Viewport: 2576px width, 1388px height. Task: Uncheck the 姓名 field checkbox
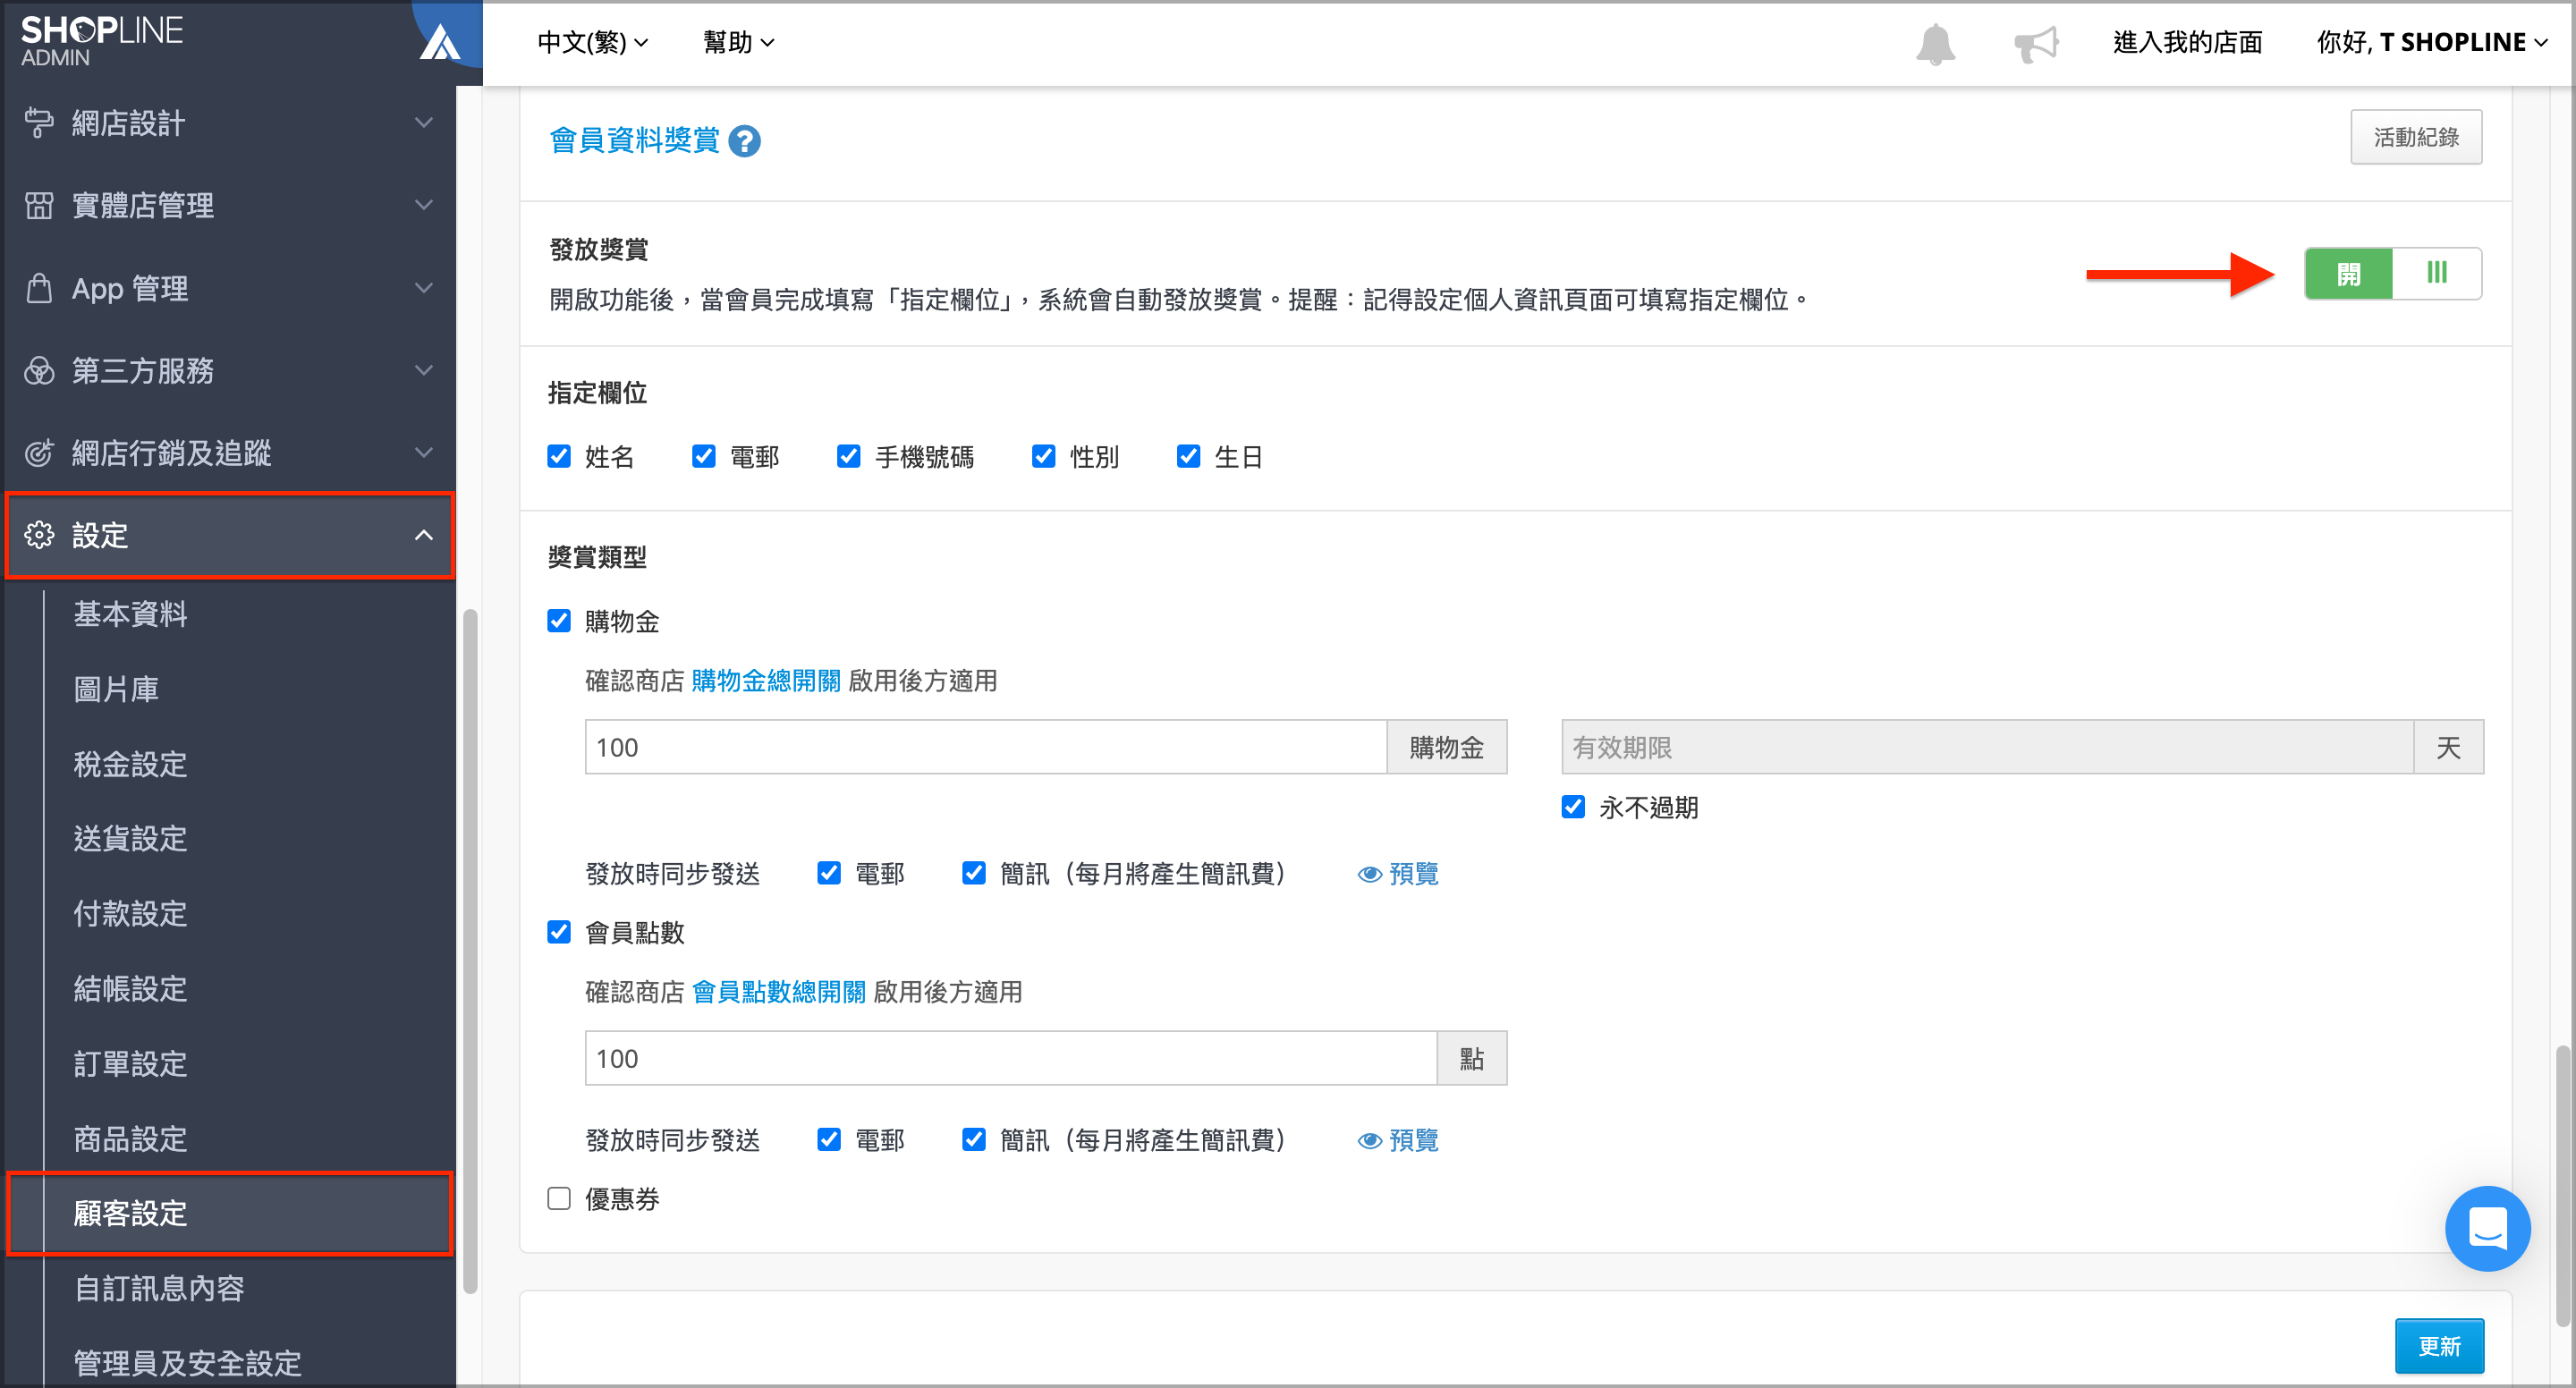[559, 456]
